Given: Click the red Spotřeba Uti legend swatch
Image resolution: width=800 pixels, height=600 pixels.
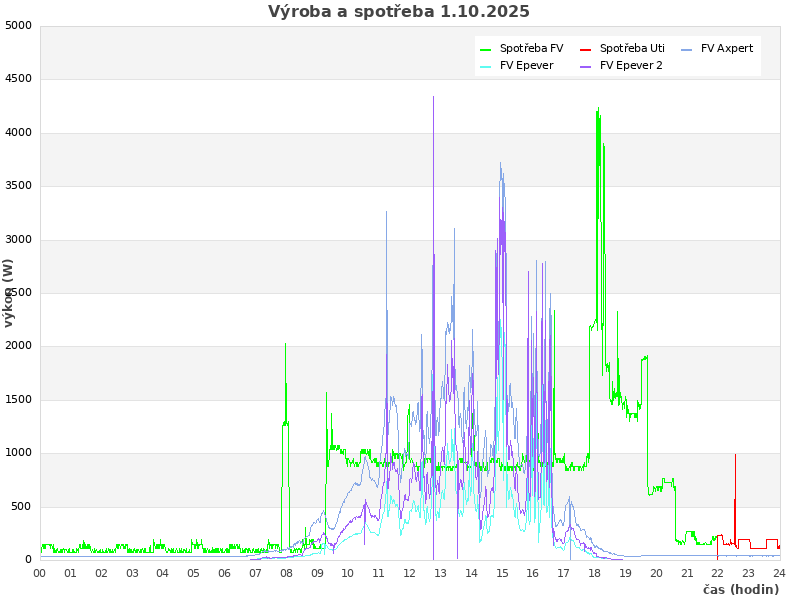Looking at the screenshot, I should [586, 49].
